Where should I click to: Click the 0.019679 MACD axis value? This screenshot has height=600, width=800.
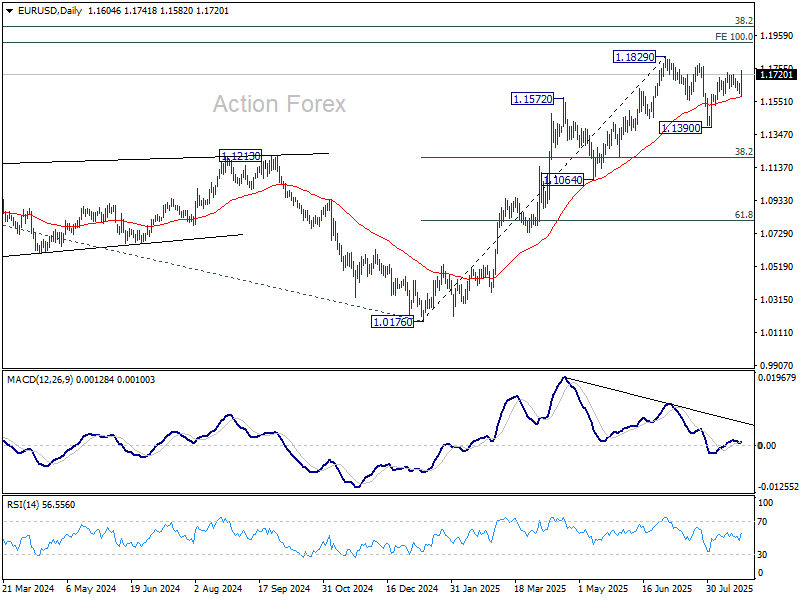pos(779,378)
